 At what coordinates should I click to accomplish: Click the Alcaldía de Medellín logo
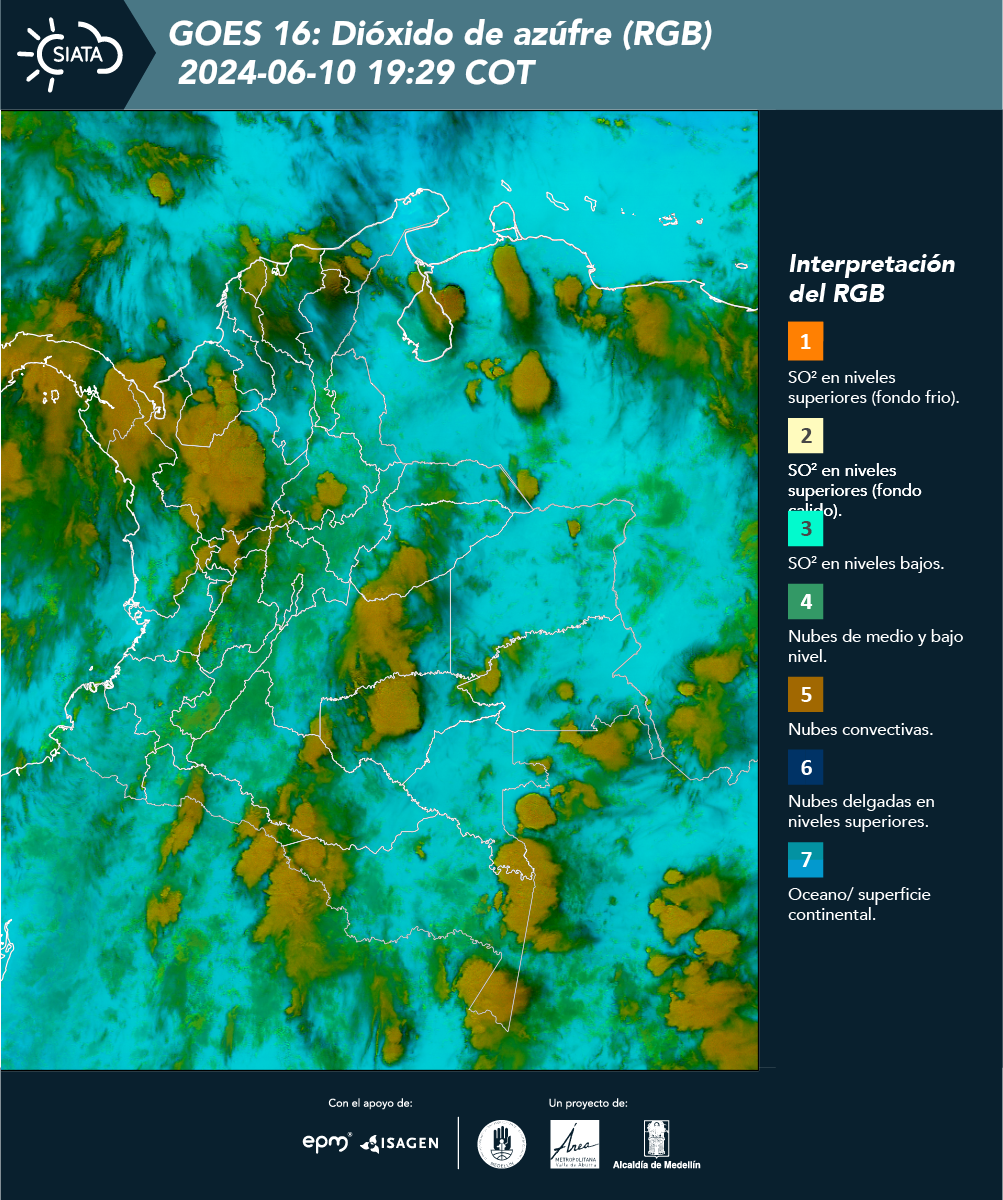coord(657,1144)
